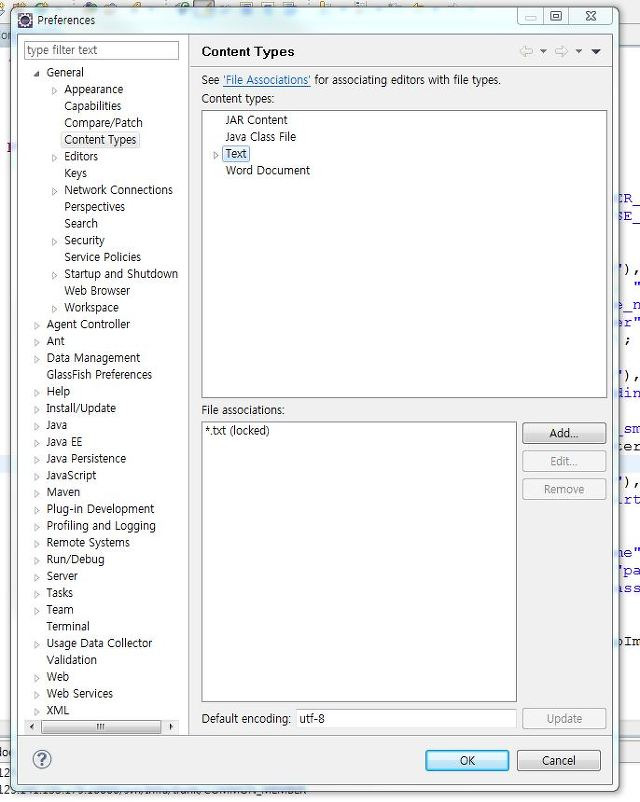Expand the XML preferences node
This screenshot has height=802, width=640.
36,711
